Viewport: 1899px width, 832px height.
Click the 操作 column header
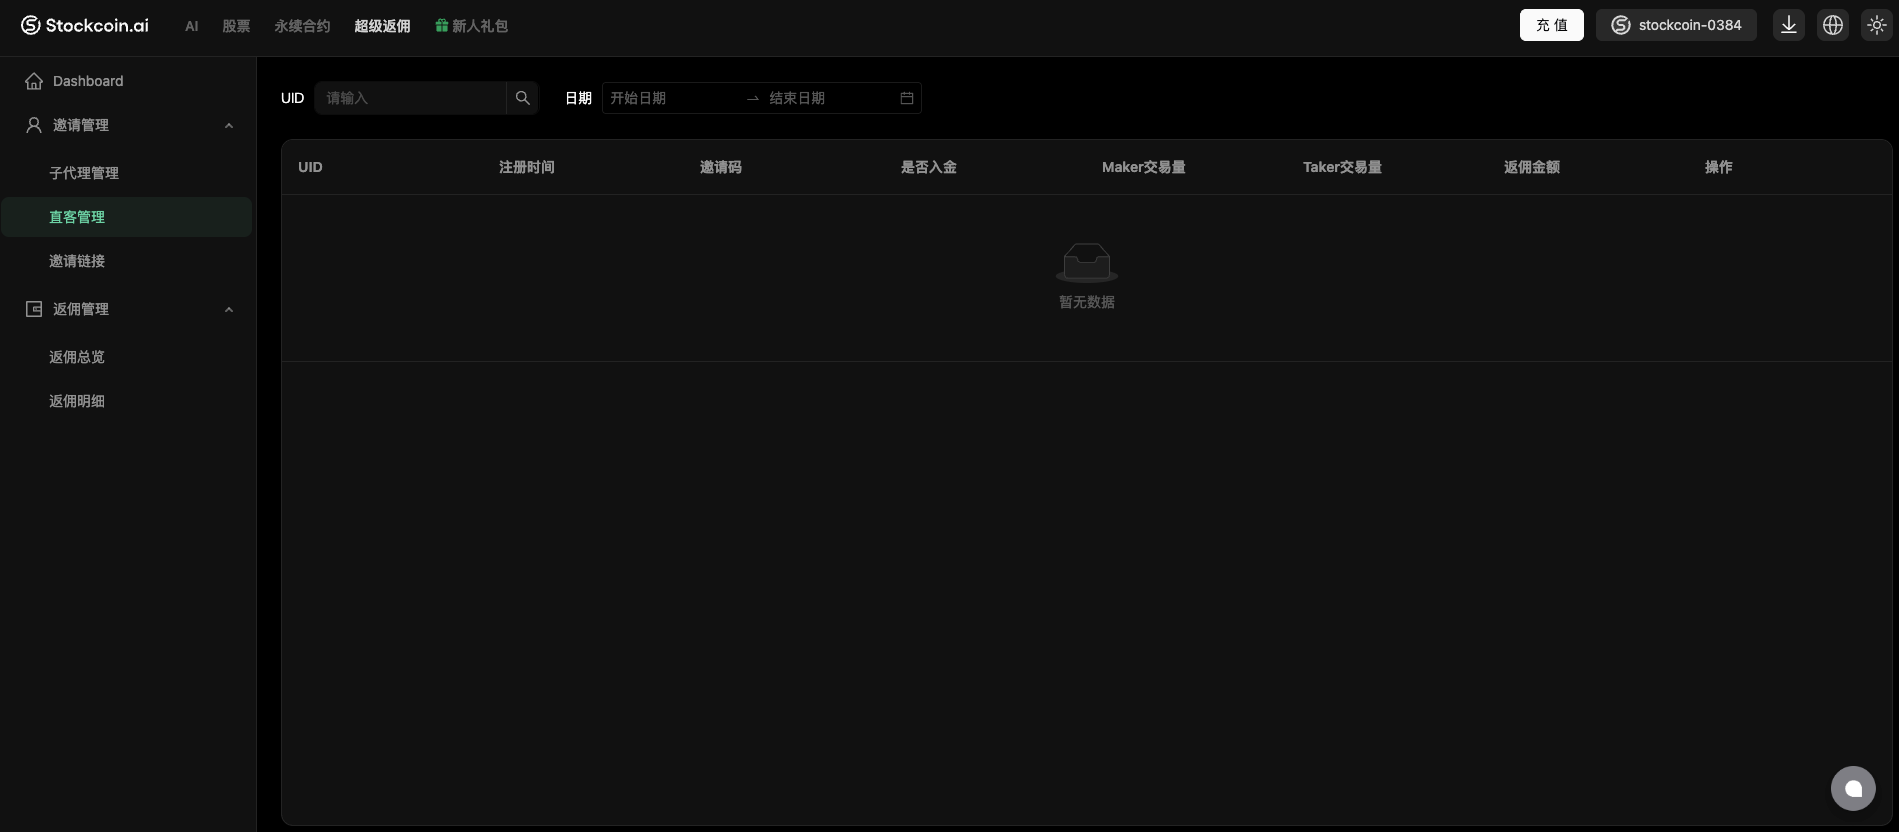pyautogui.click(x=1719, y=167)
